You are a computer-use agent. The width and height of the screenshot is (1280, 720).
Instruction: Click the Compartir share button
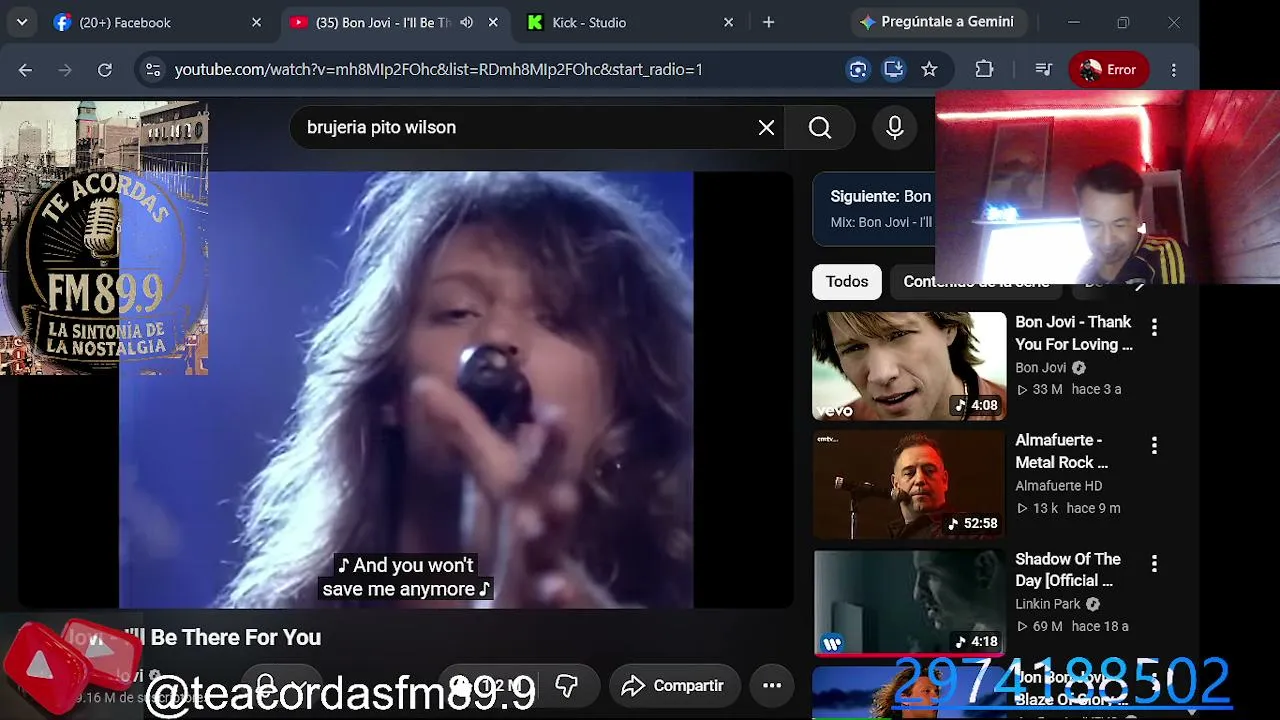[x=673, y=685]
